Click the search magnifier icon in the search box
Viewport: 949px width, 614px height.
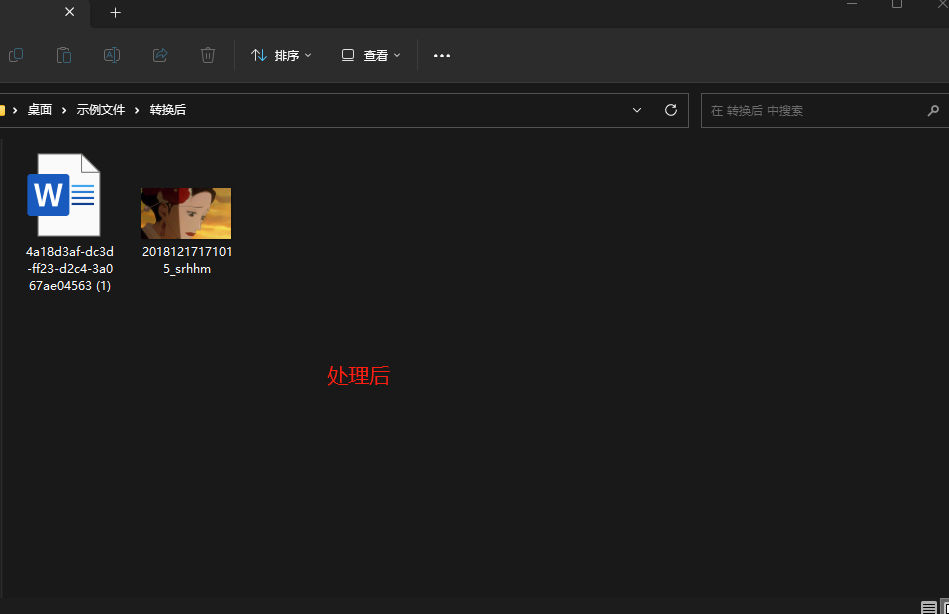pos(933,110)
